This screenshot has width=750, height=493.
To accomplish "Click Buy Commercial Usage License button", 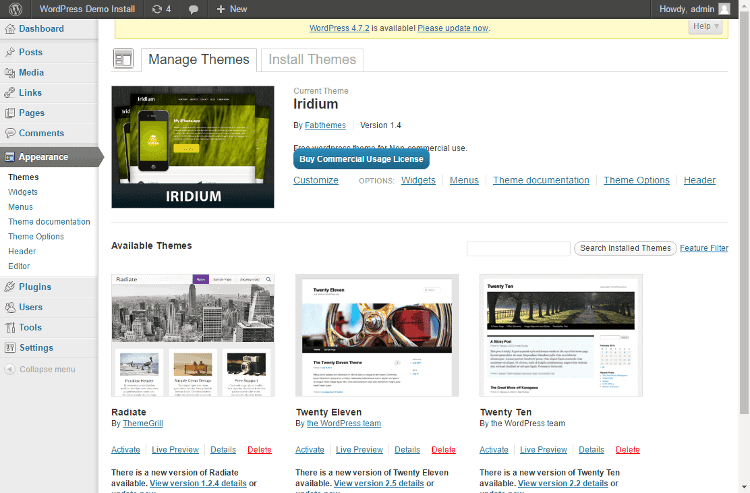I will coord(361,159).
